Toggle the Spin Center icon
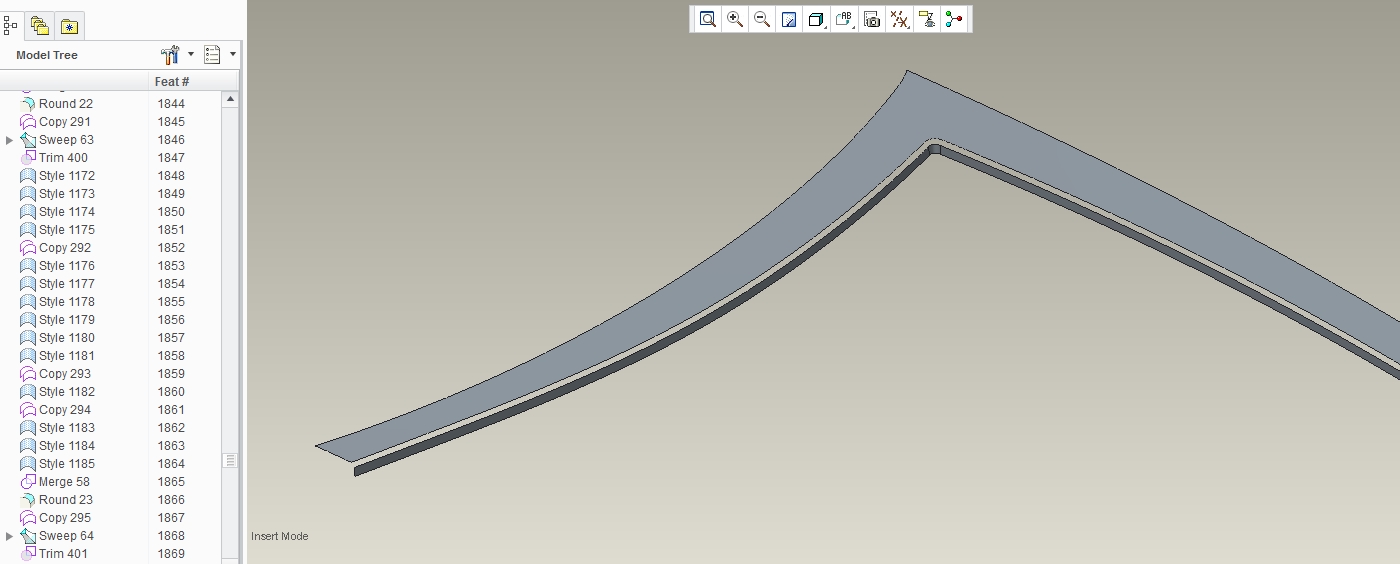Viewport: 1400px width, 564px height. (954, 19)
